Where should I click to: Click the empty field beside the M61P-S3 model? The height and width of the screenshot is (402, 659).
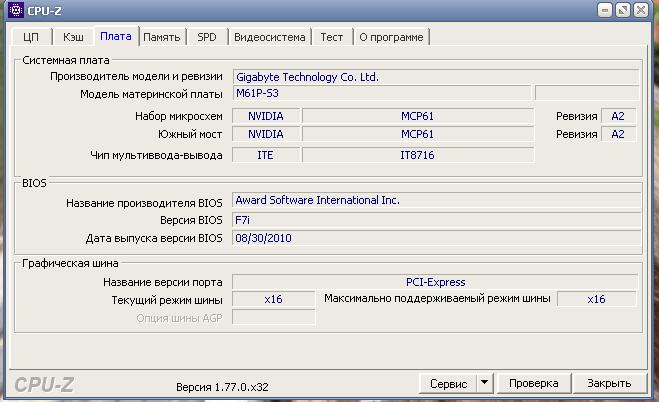tap(587, 93)
